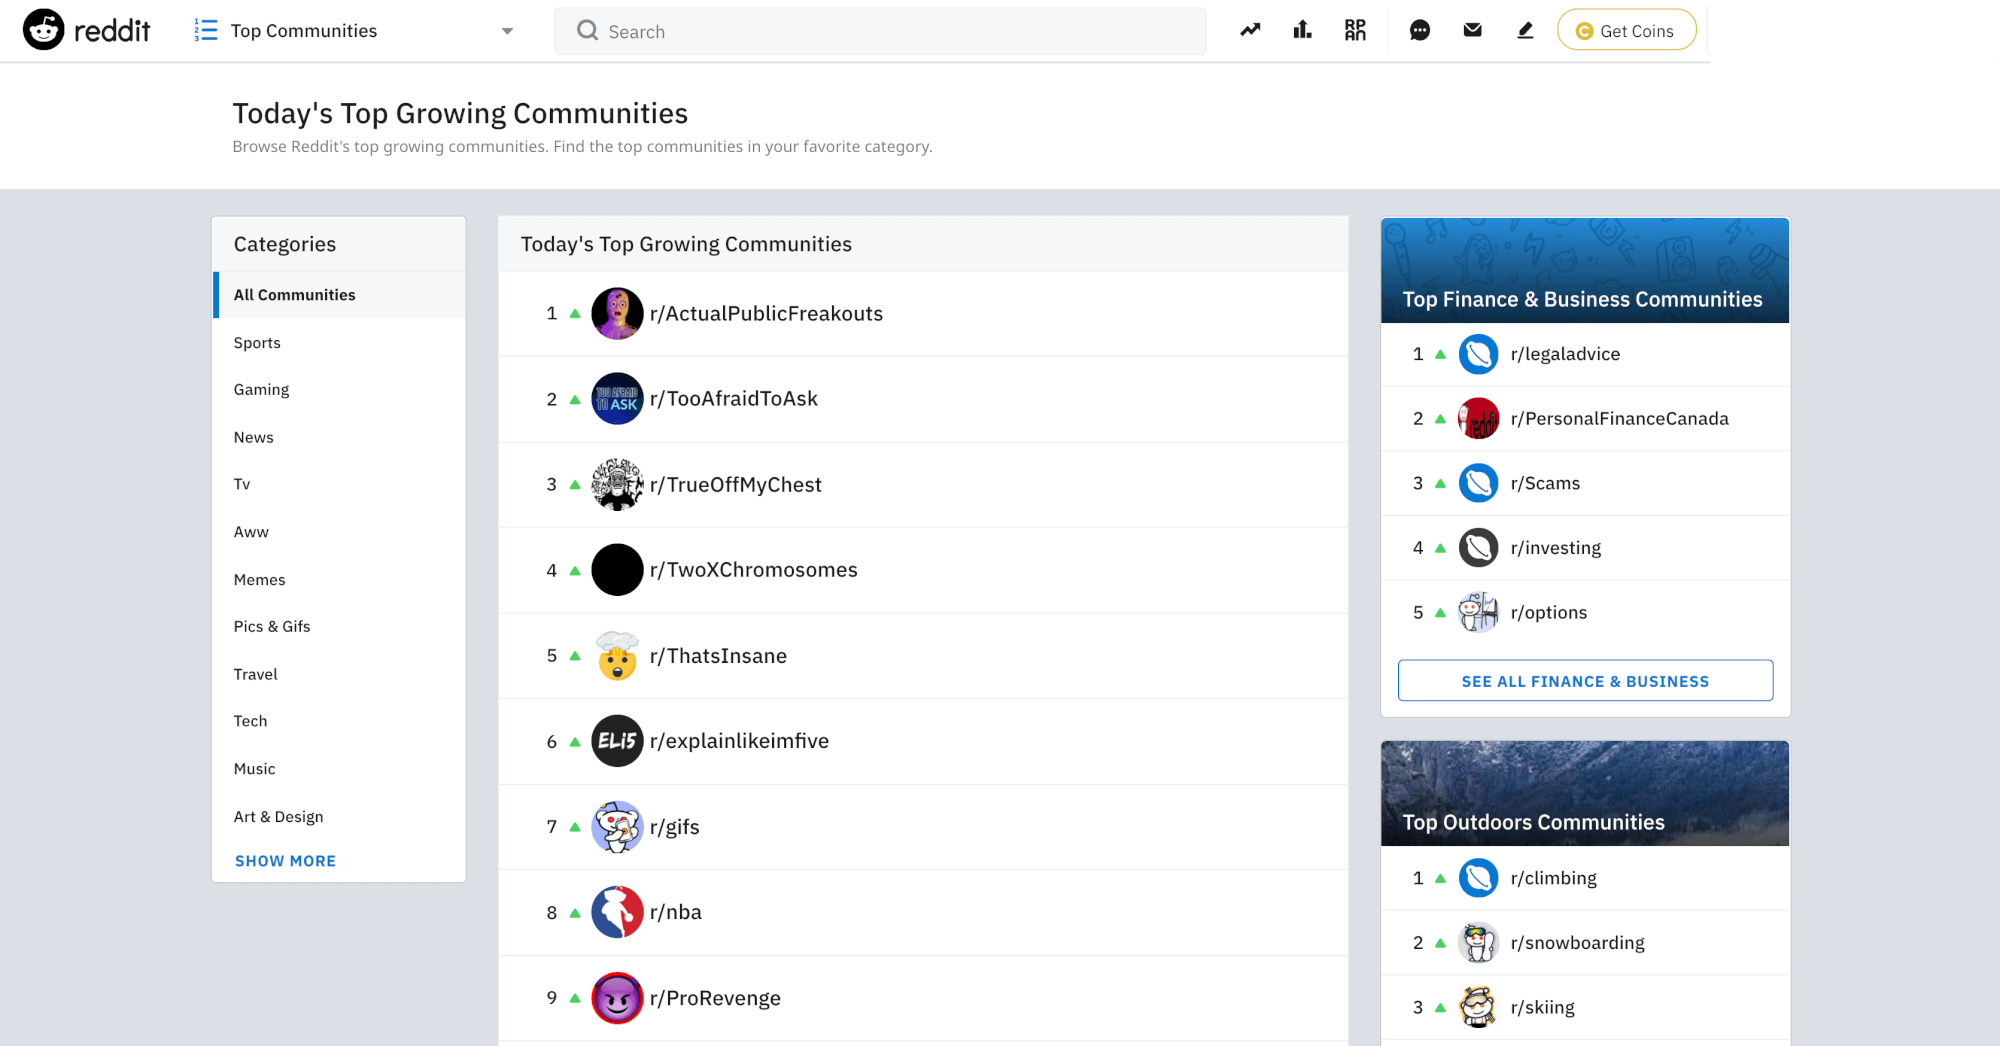The height and width of the screenshot is (1046, 2000).
Task: Expand categories with Show More
Action: point(285,861)
